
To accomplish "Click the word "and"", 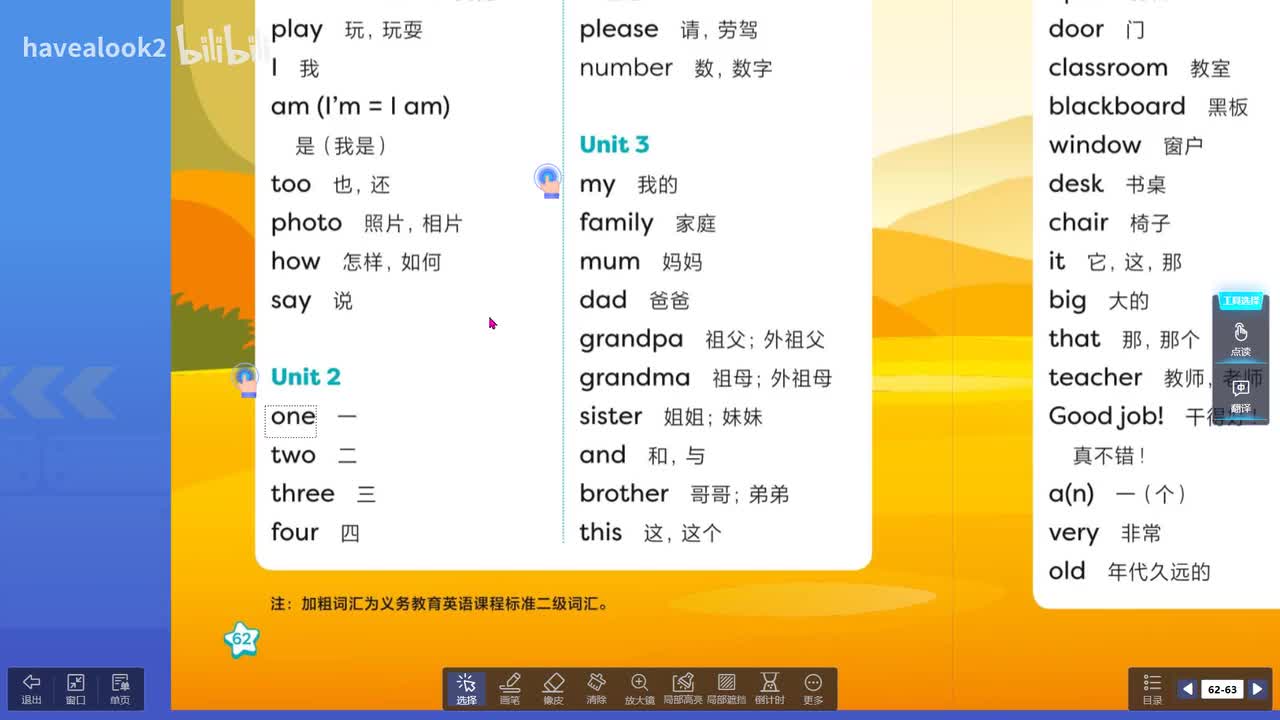I will tap(603, 455).
